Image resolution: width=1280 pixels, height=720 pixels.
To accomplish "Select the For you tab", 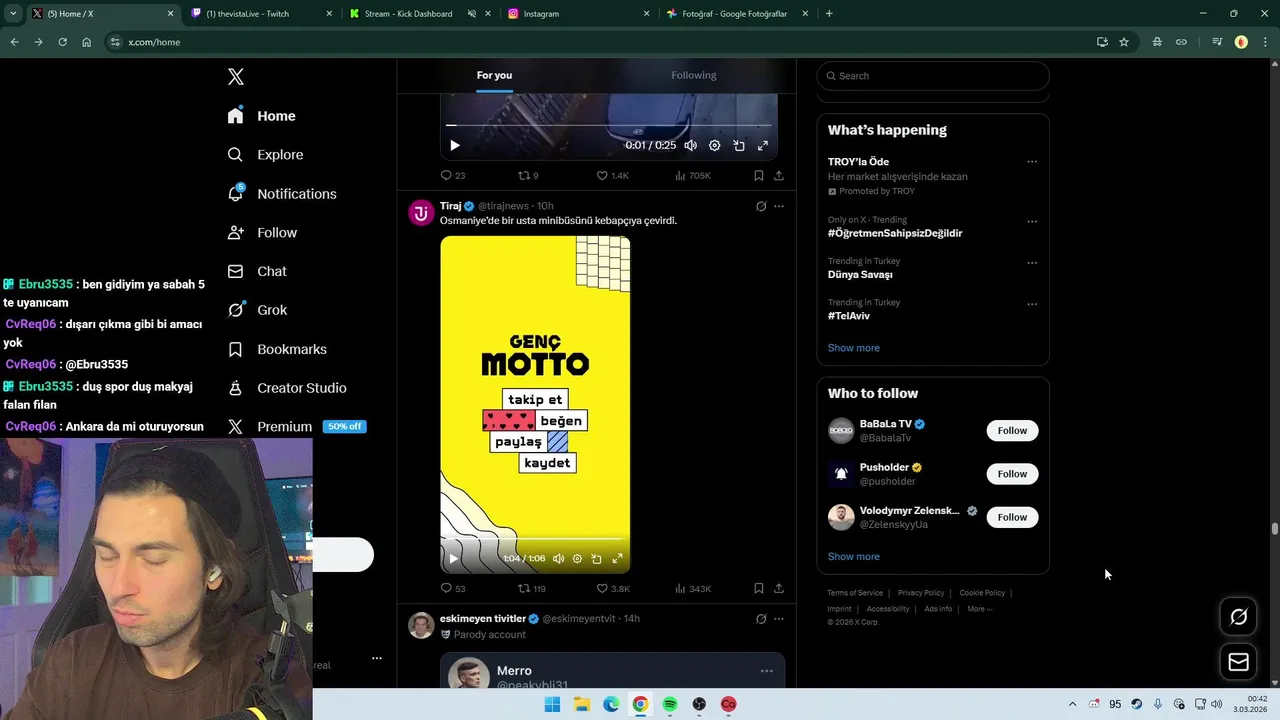I will (x=494, y=75).
